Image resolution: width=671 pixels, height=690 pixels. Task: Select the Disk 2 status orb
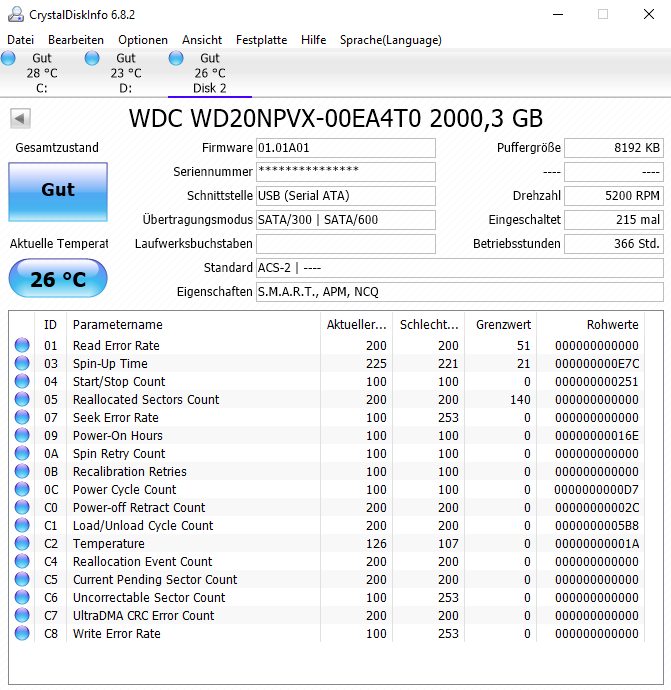pyautogui.click(x=176, y=58)
